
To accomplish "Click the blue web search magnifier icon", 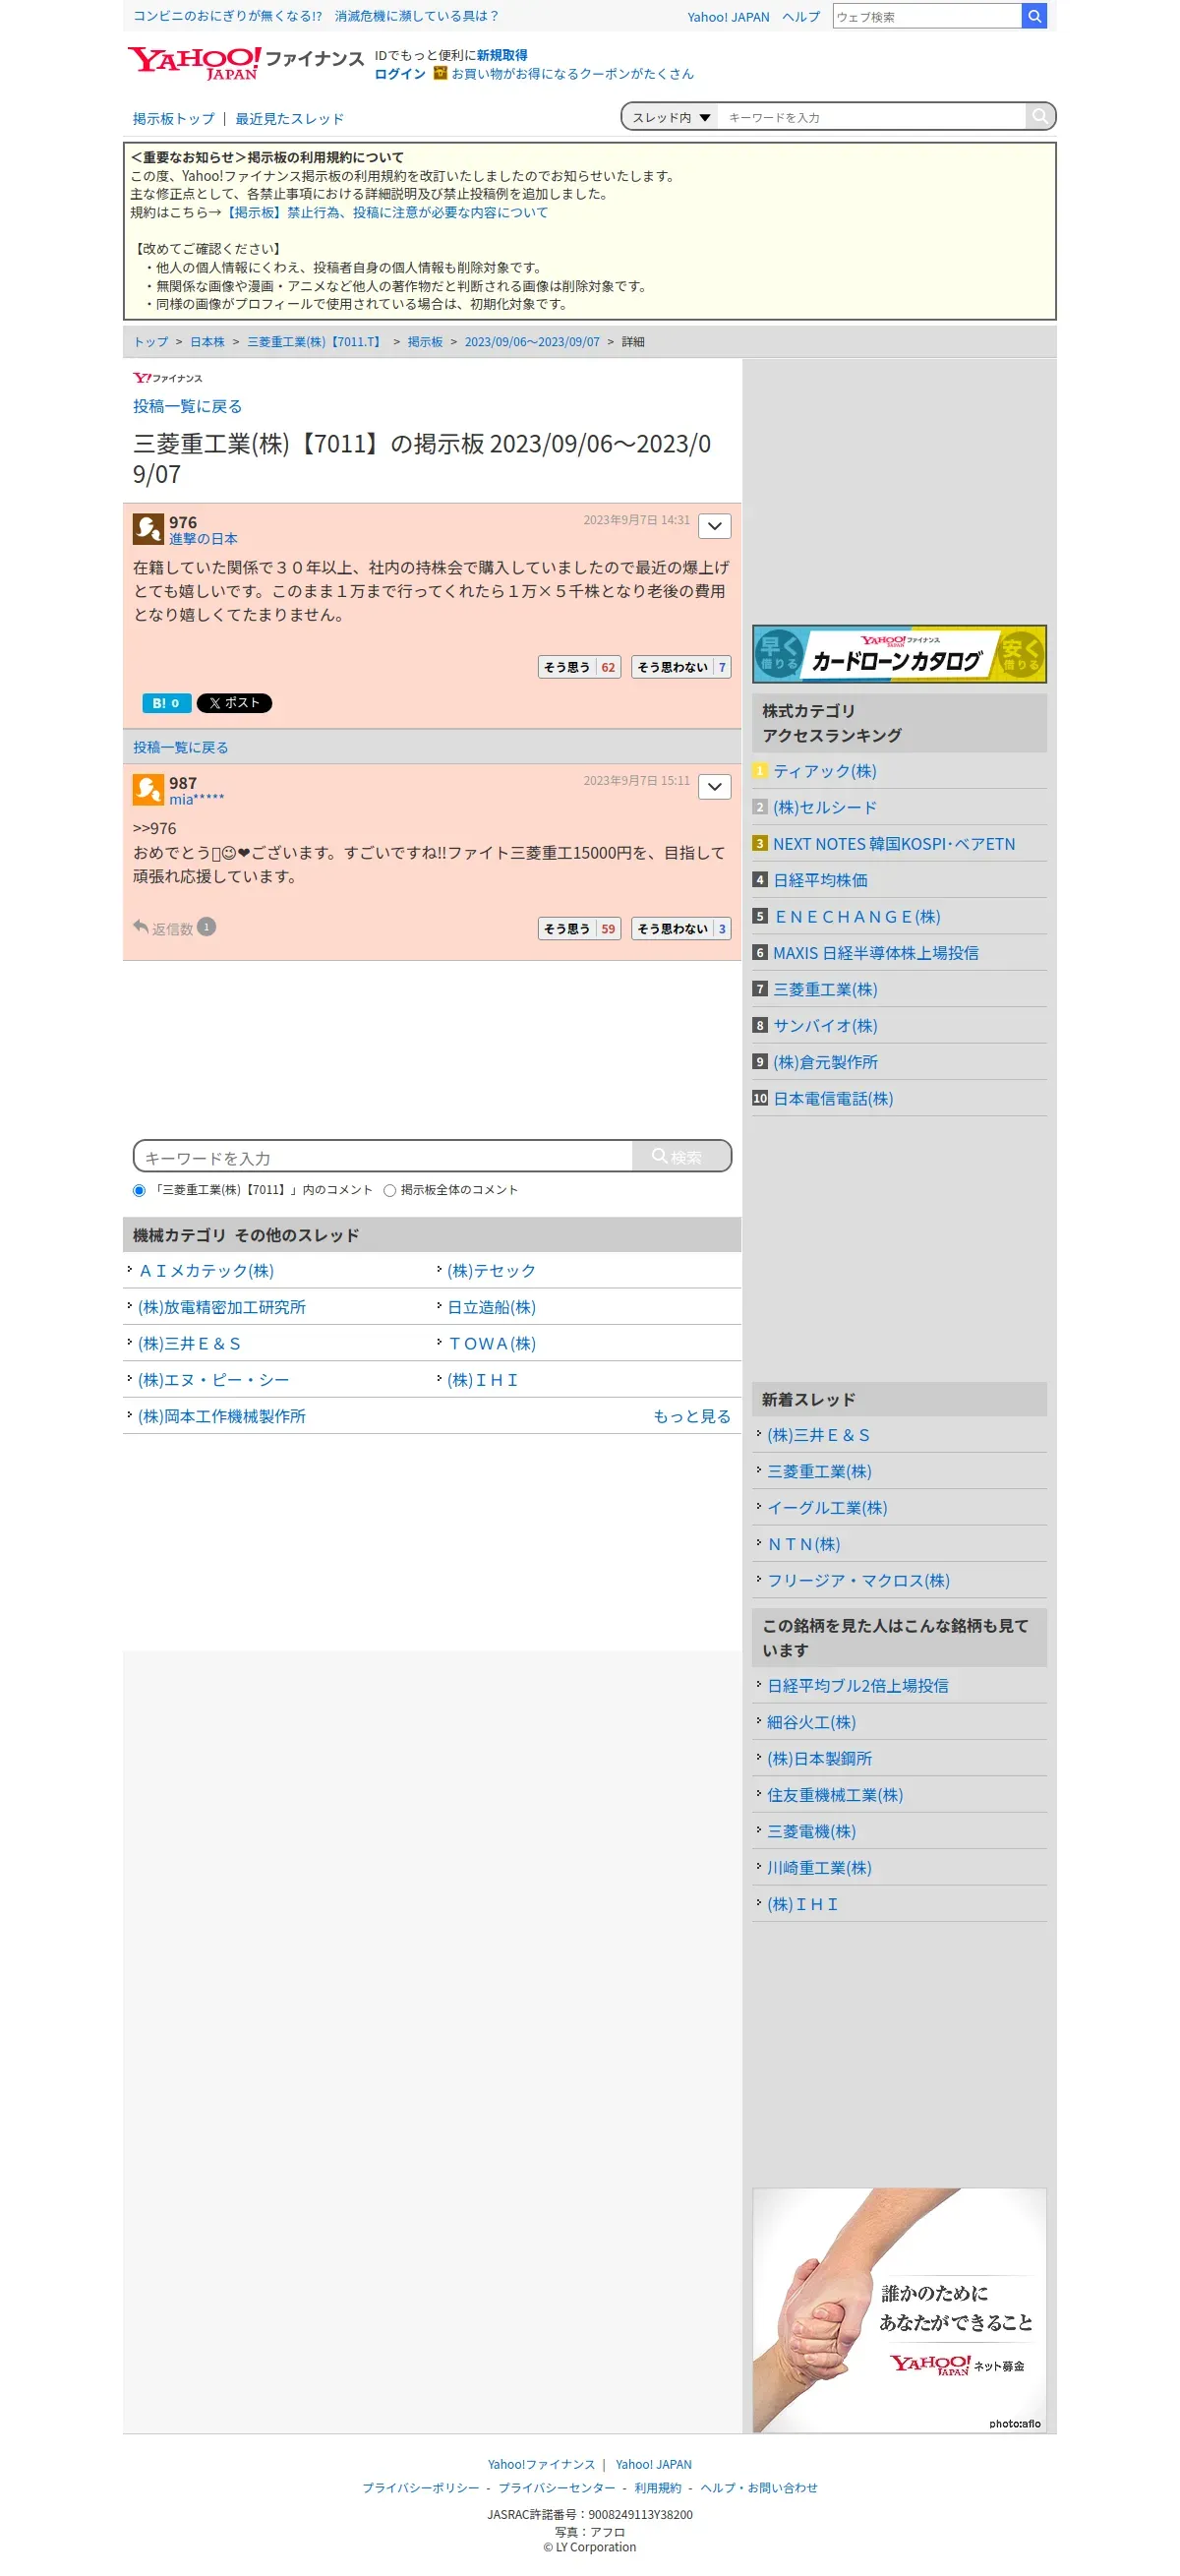I will click(x=1034, y=16).
